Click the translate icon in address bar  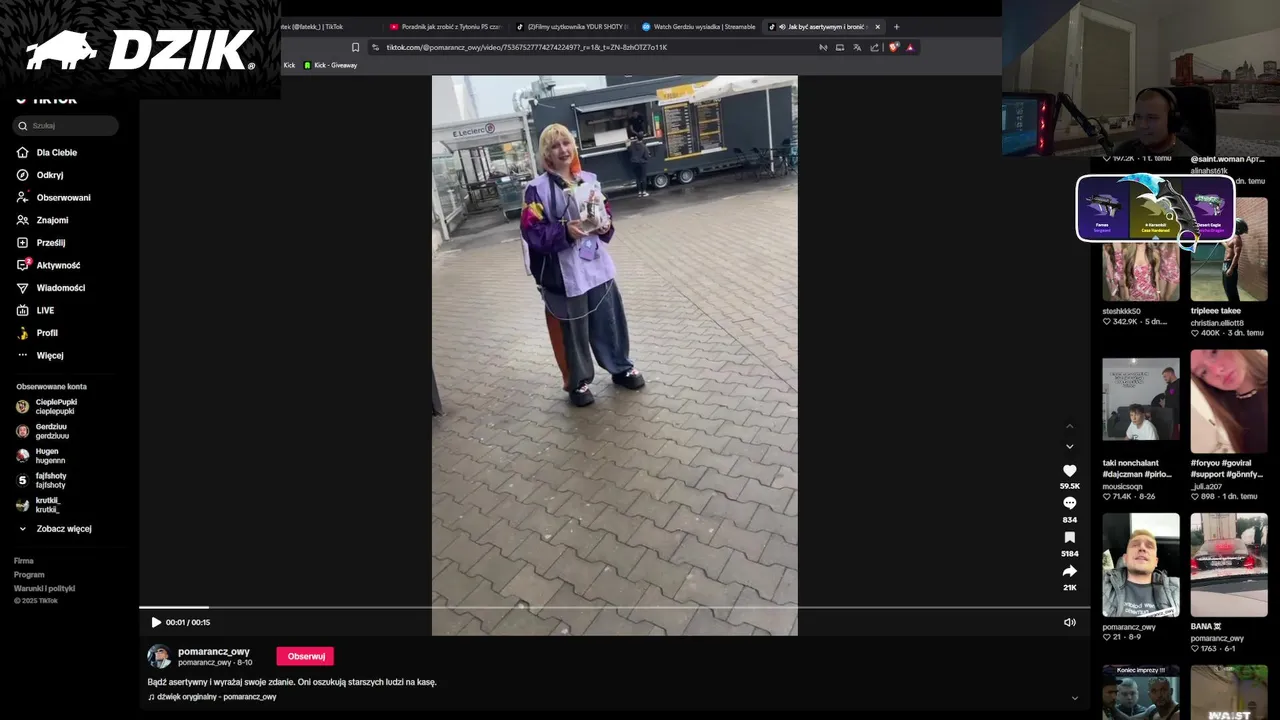click(857, 47)
